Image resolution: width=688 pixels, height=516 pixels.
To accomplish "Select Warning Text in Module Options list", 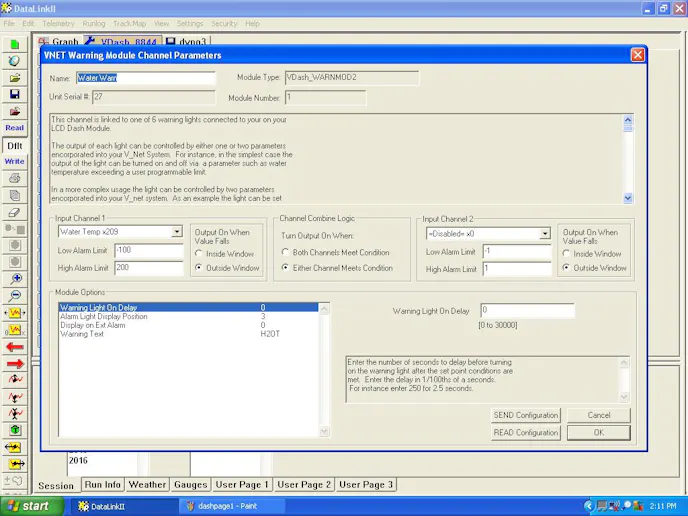I will [x=81, y=334].
